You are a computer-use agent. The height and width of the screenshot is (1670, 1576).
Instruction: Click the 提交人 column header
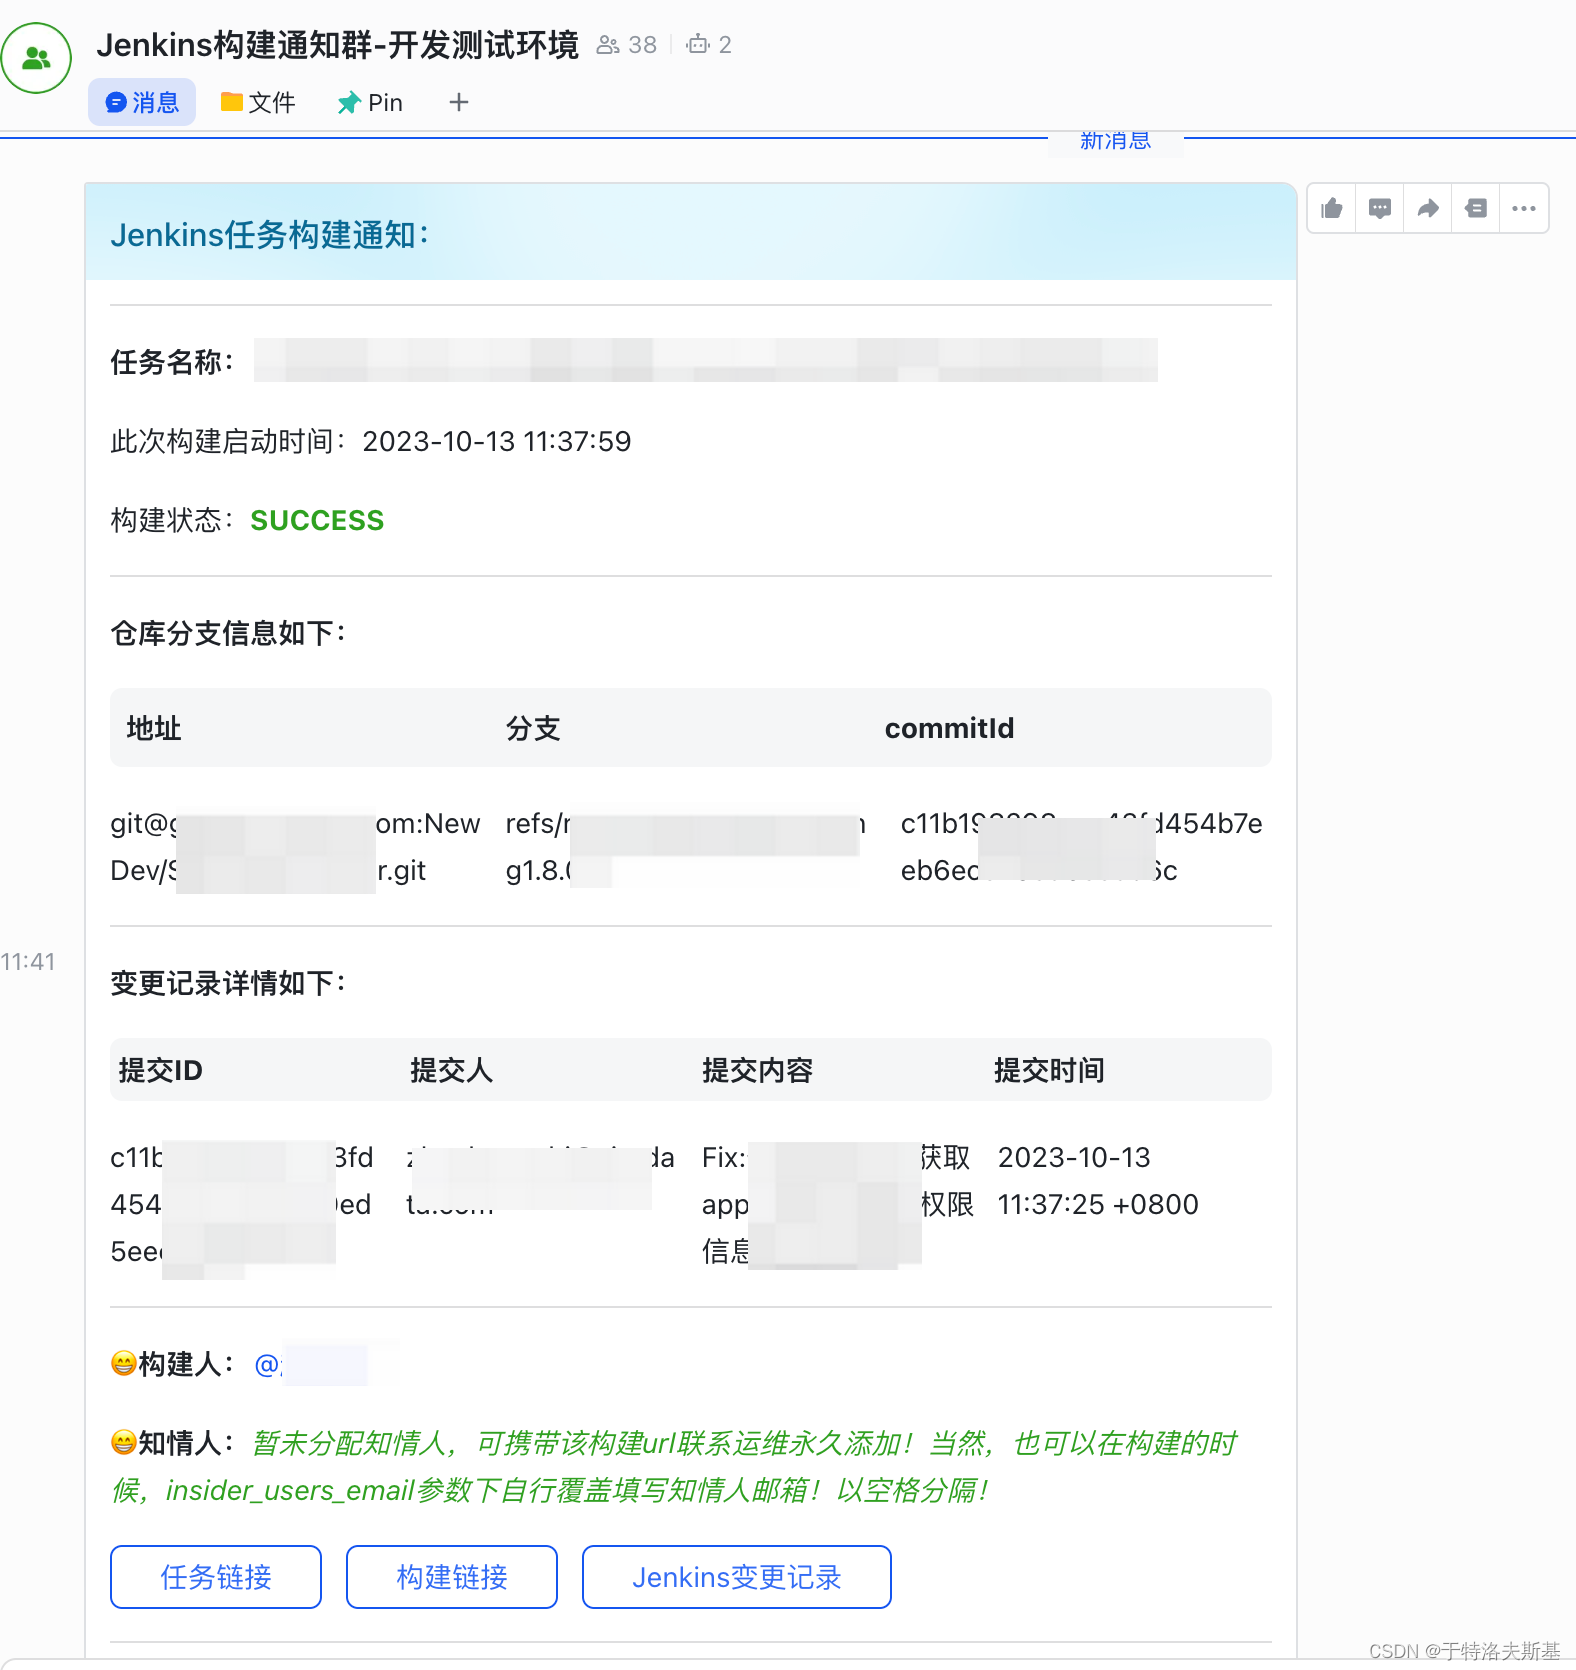coord(451,1070)
